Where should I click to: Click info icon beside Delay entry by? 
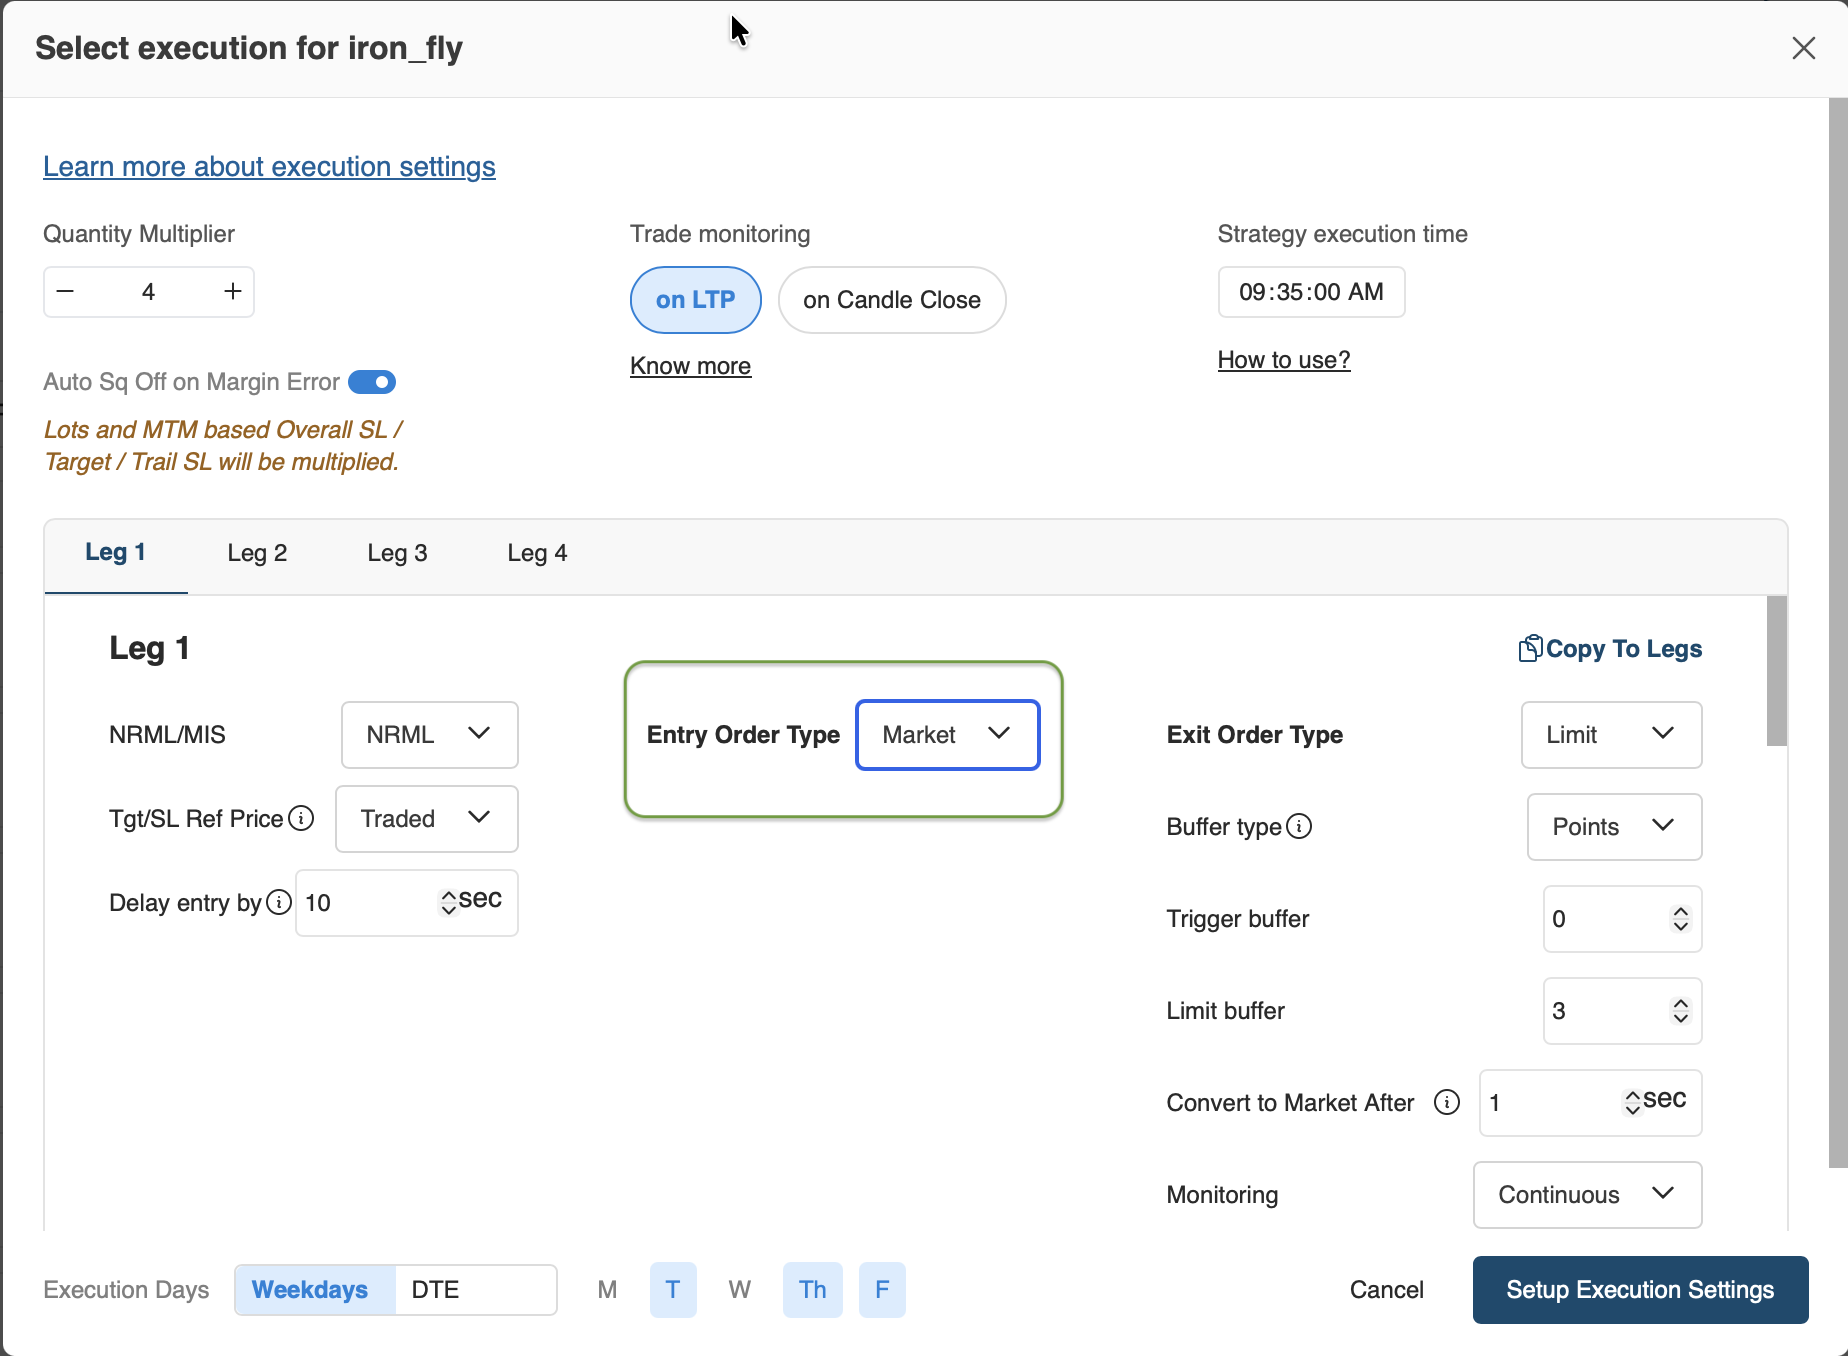(x=279, y=903)
